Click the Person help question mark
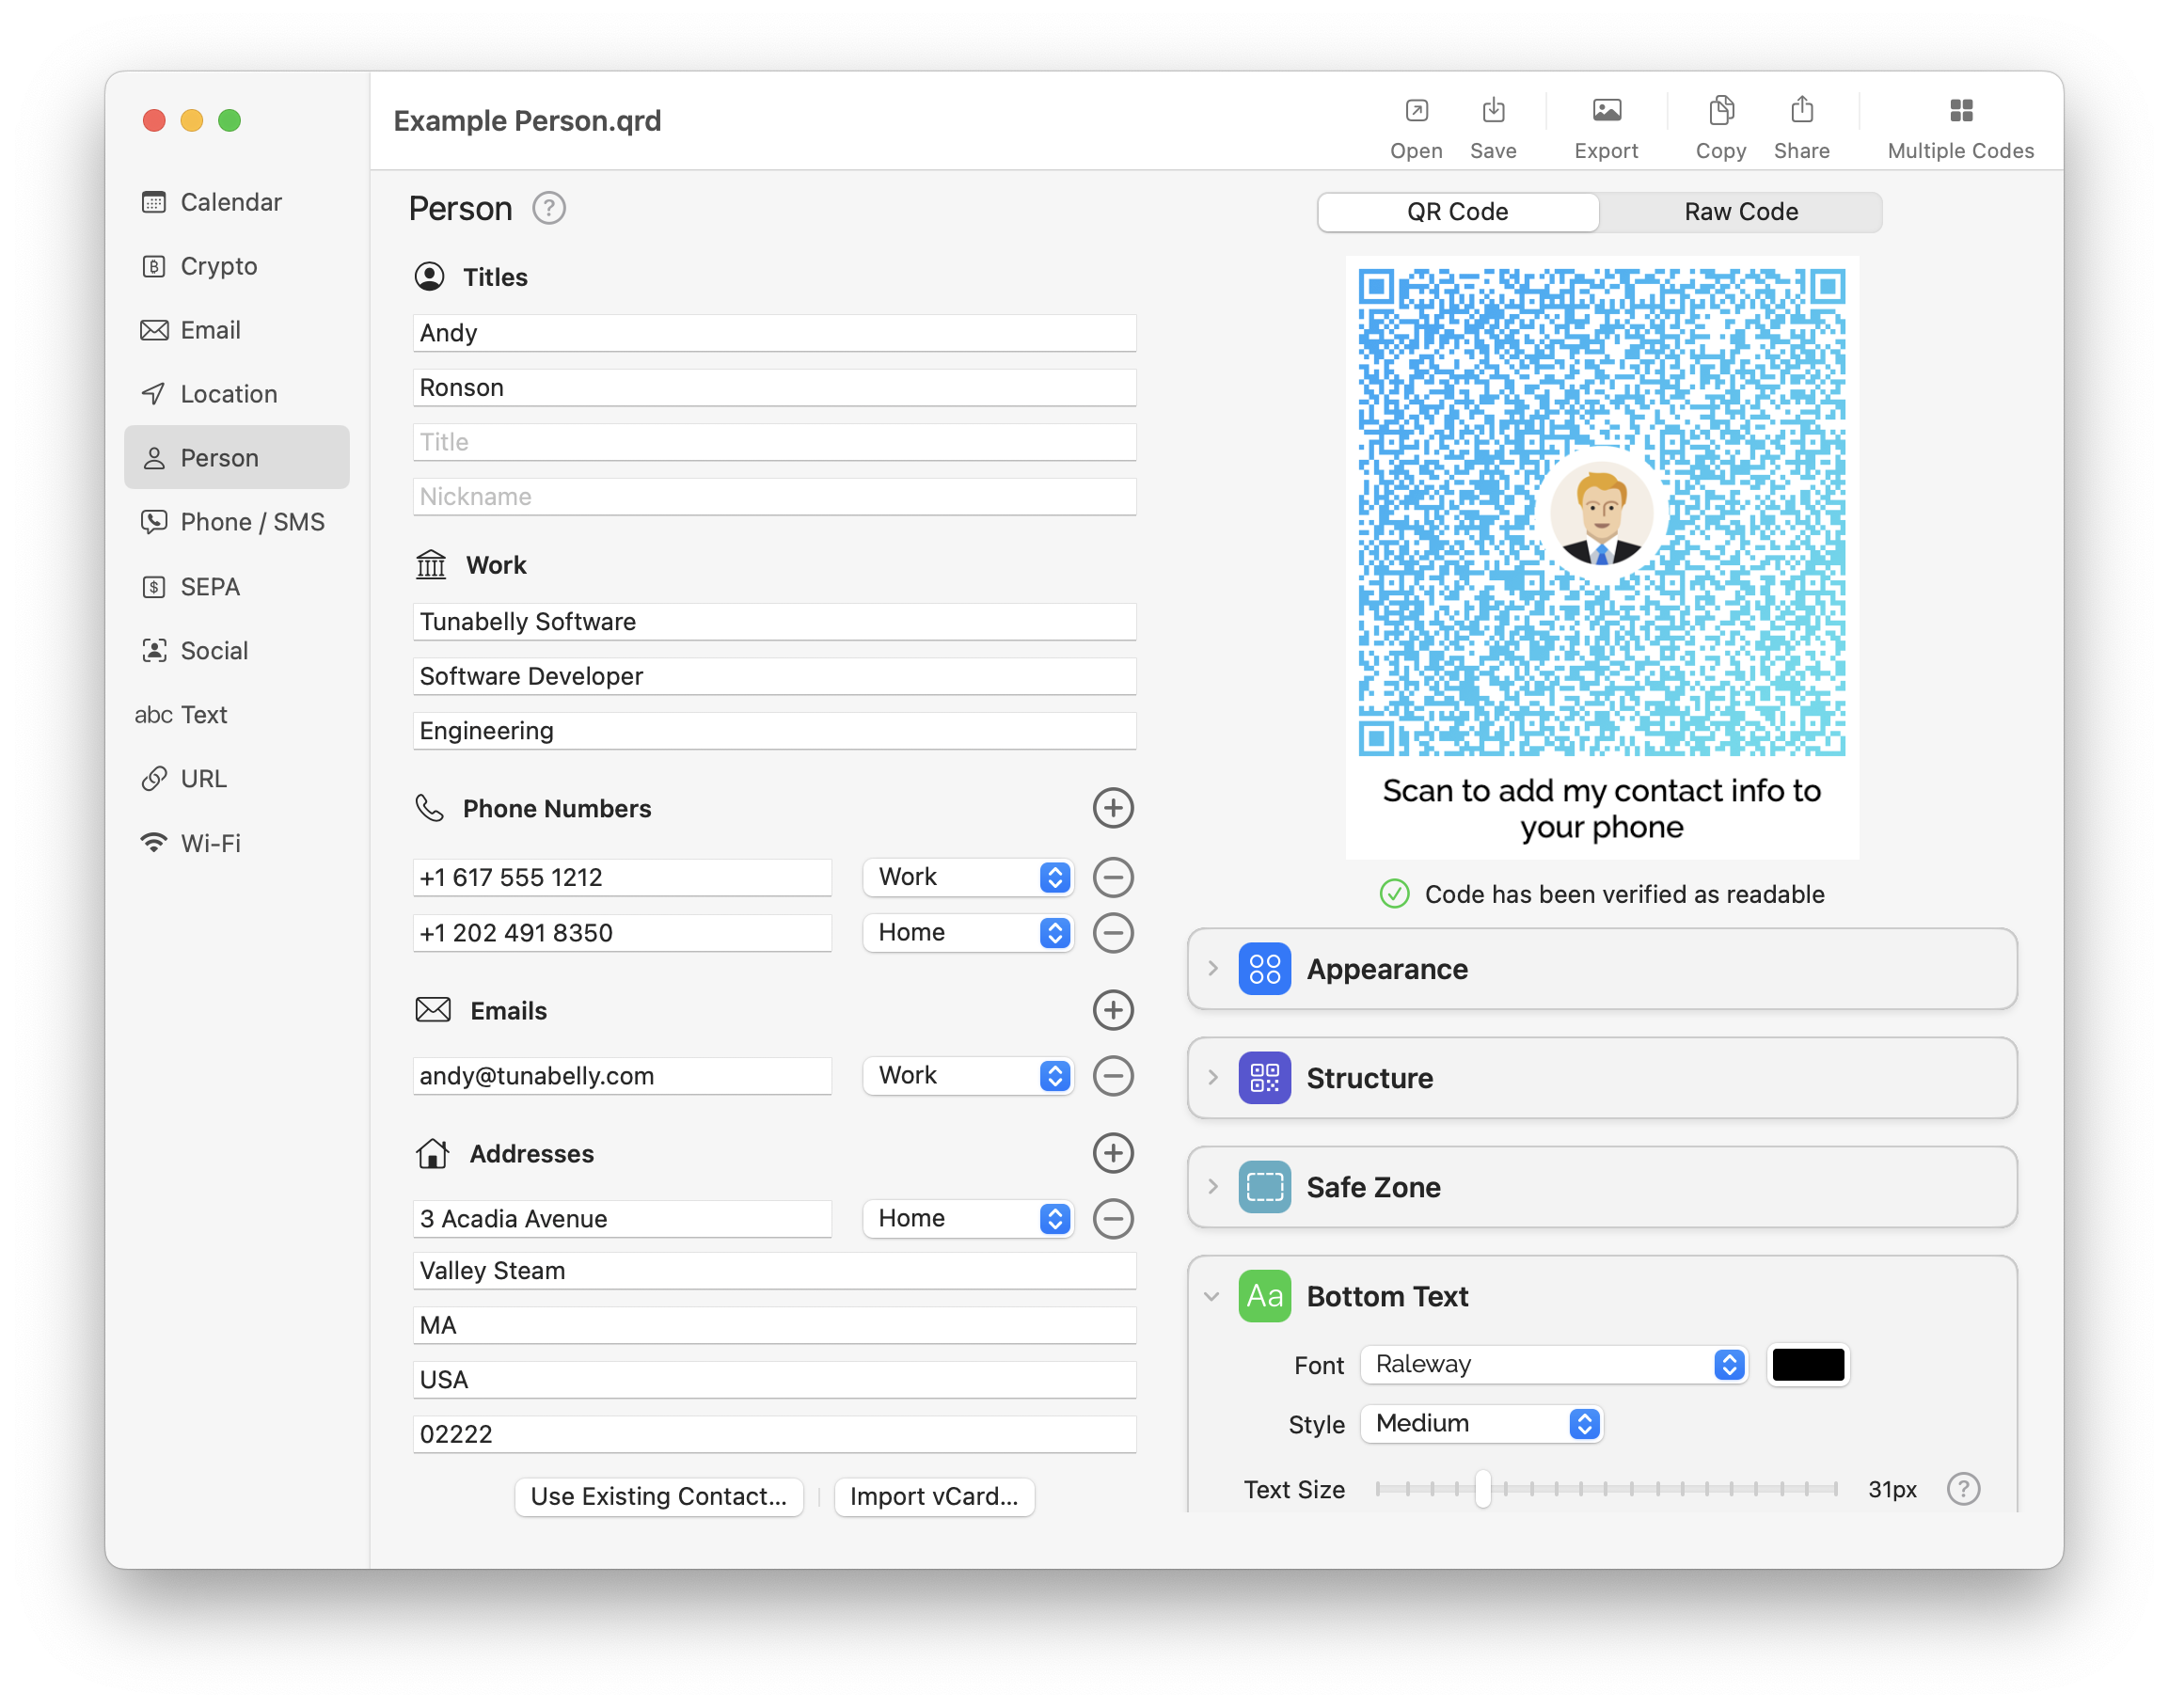The height and width of the screenshot is (1708, 2169). coord(548,208)
